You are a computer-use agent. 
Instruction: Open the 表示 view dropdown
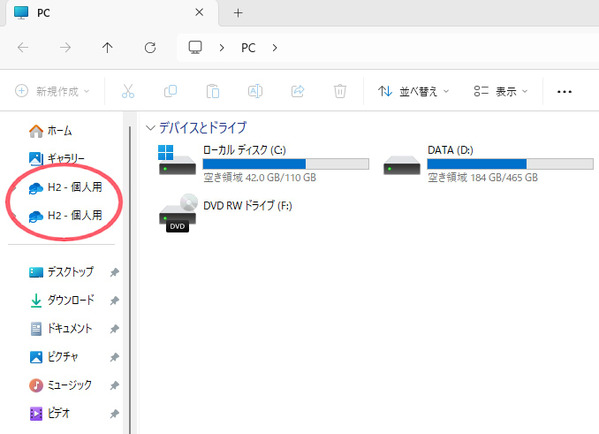(501, 91)
